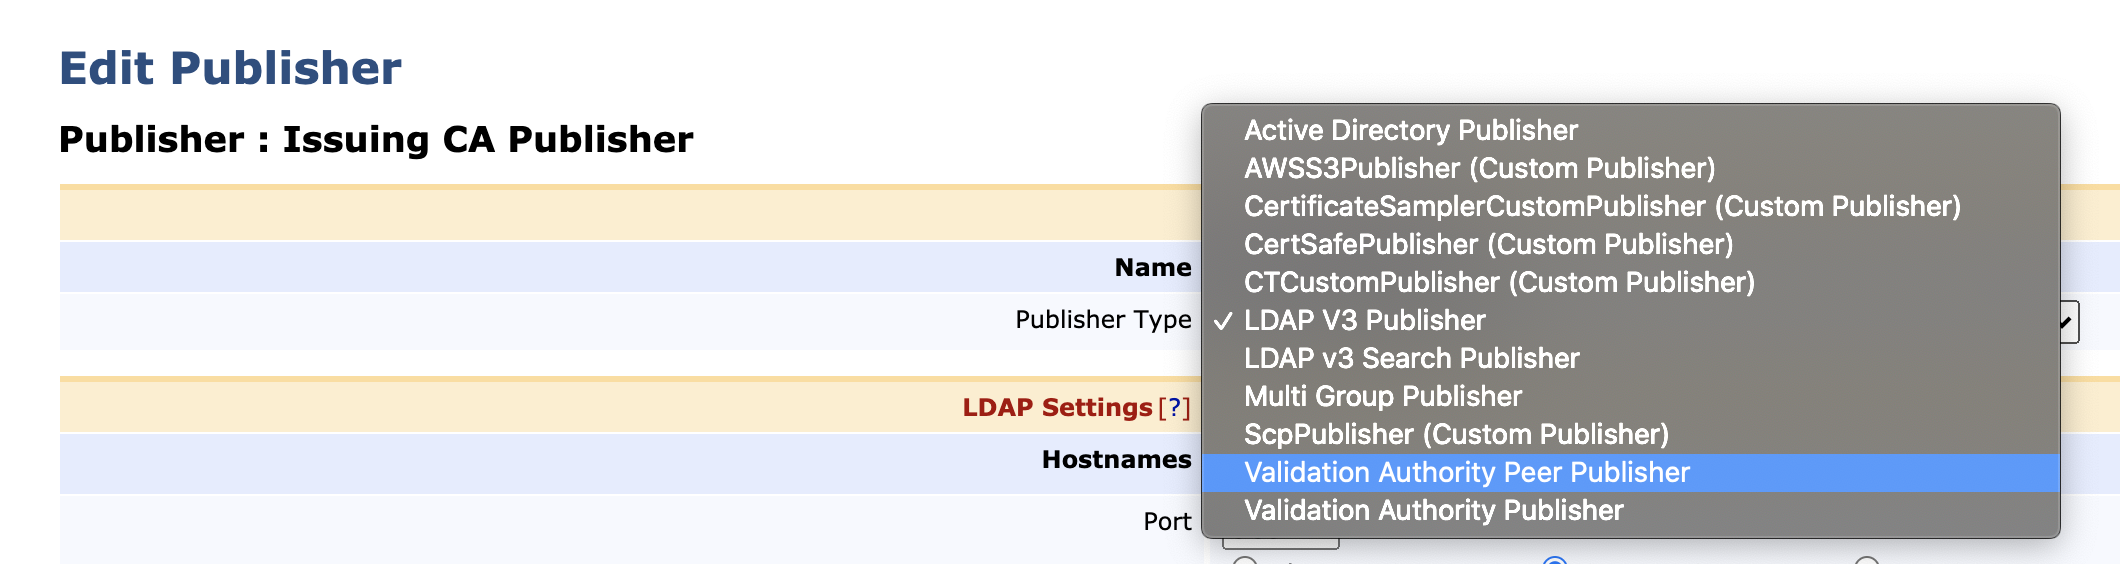Select the right radio button below Port
This screenshot has height=564, width=2120.
coord(1866,561)
